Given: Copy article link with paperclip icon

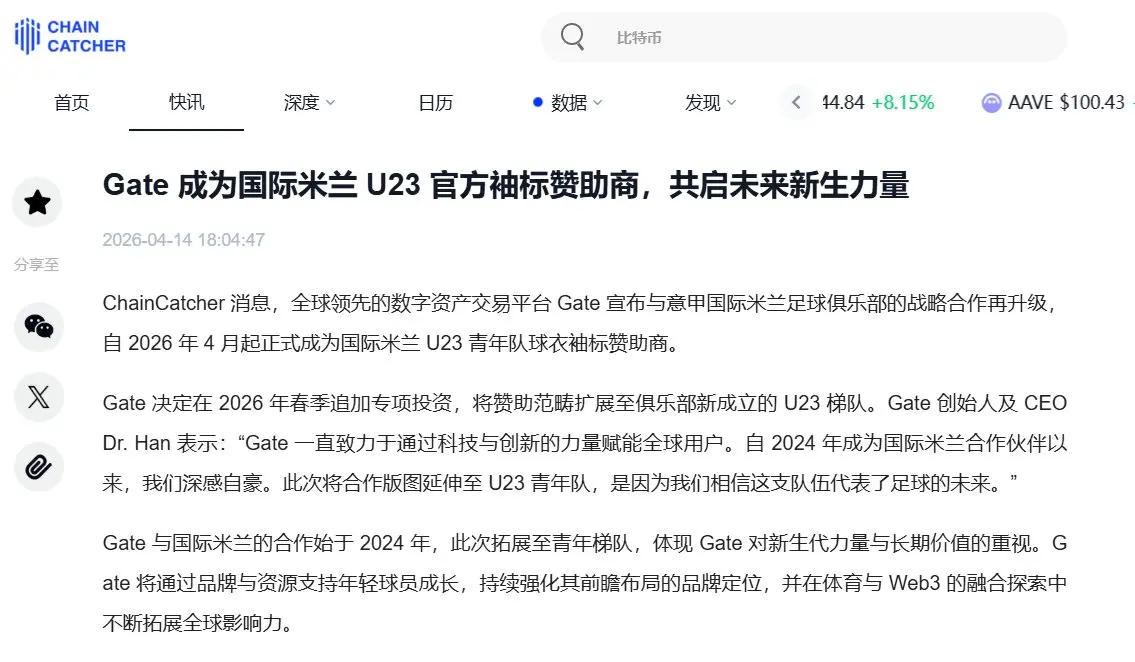Looking at the screenshot, I should (x=38, y=467).
